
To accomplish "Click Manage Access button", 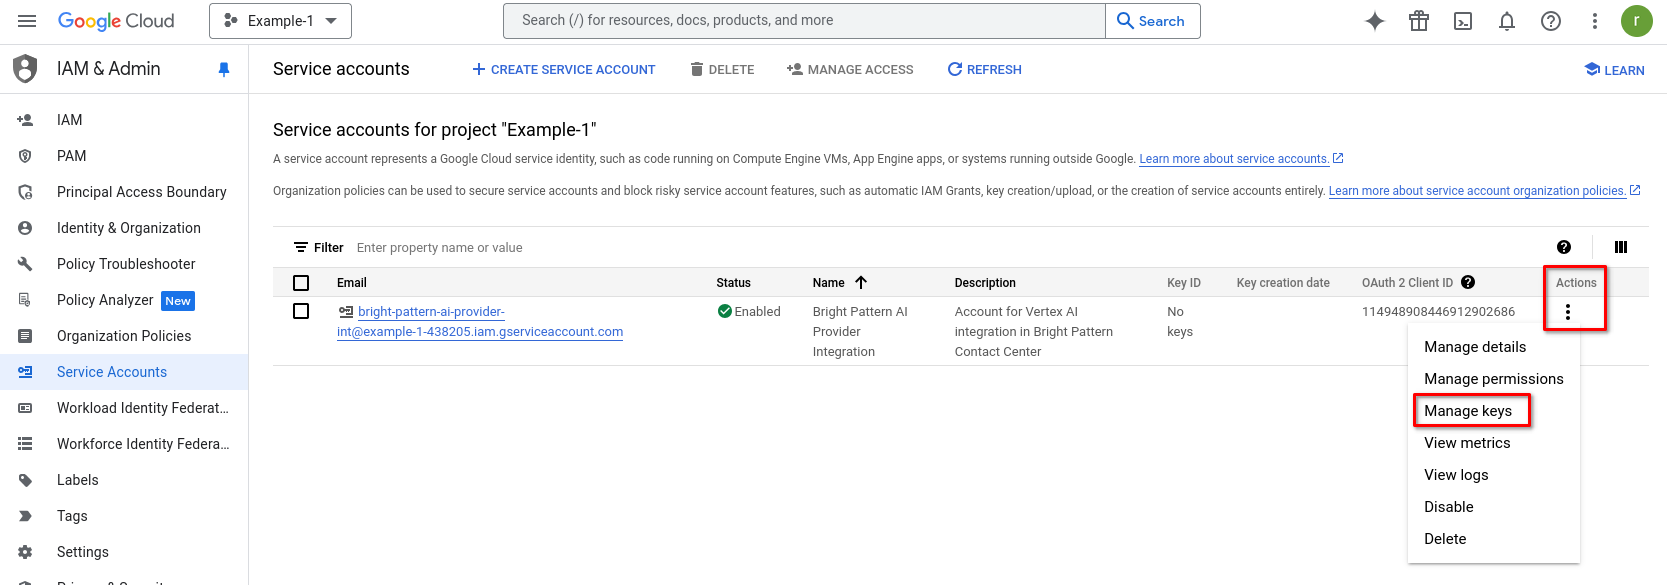I will [850, 70].
